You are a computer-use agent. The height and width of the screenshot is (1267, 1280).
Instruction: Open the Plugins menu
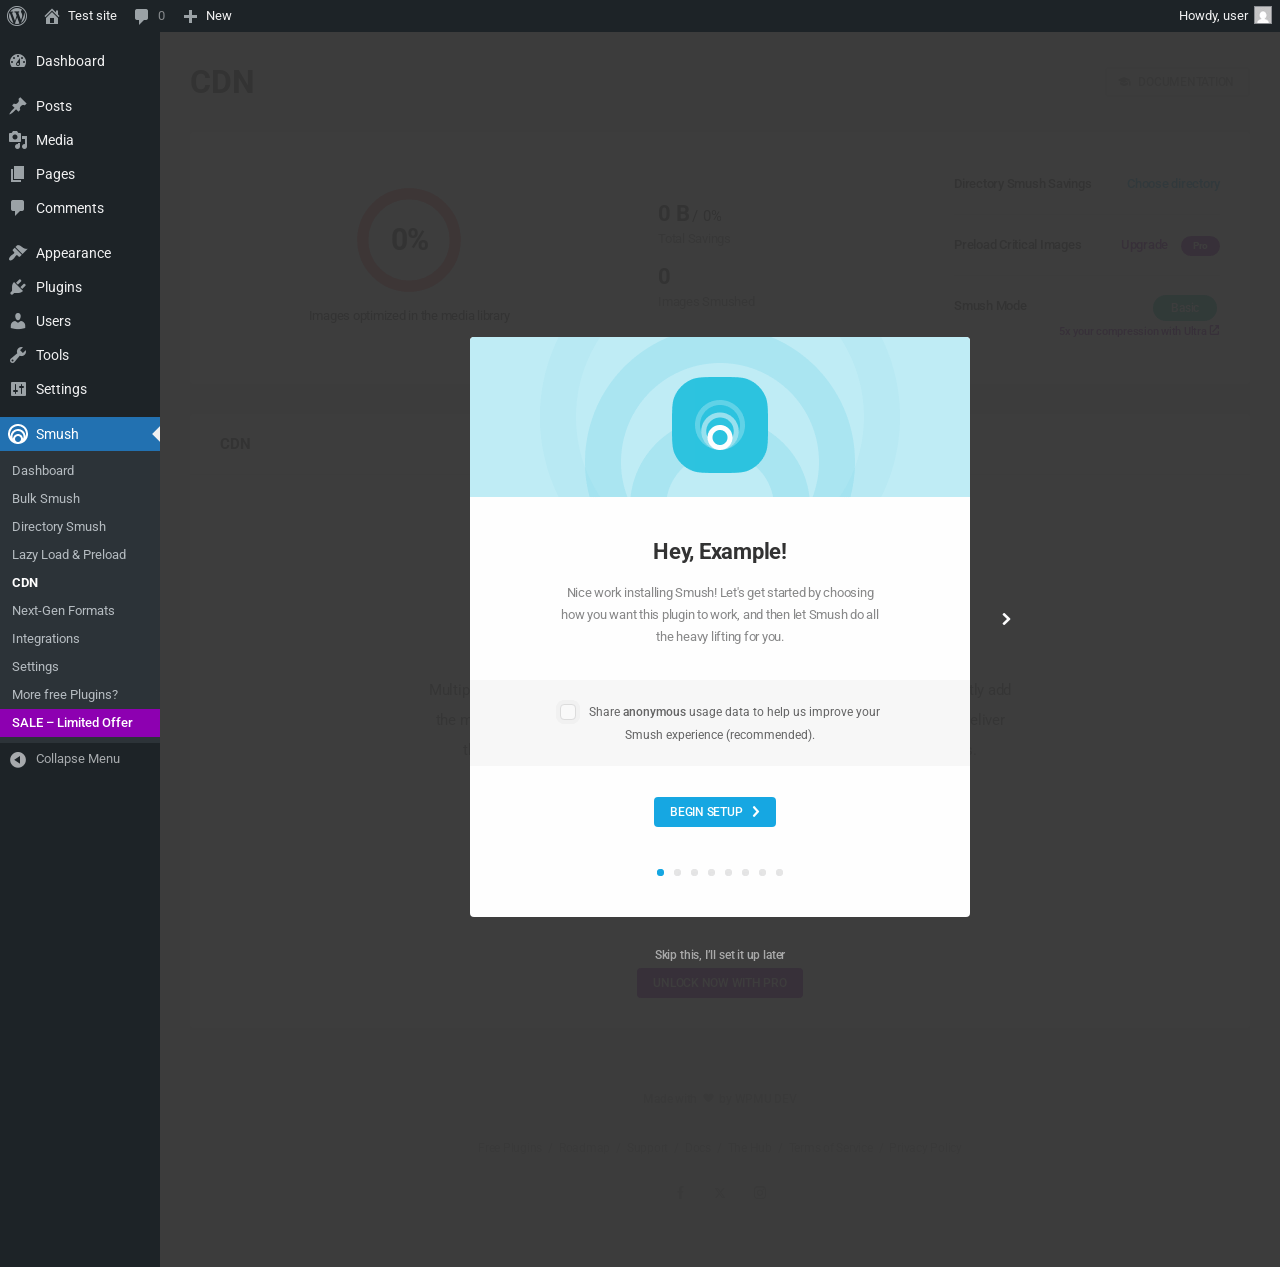click(x=80, y=287)
